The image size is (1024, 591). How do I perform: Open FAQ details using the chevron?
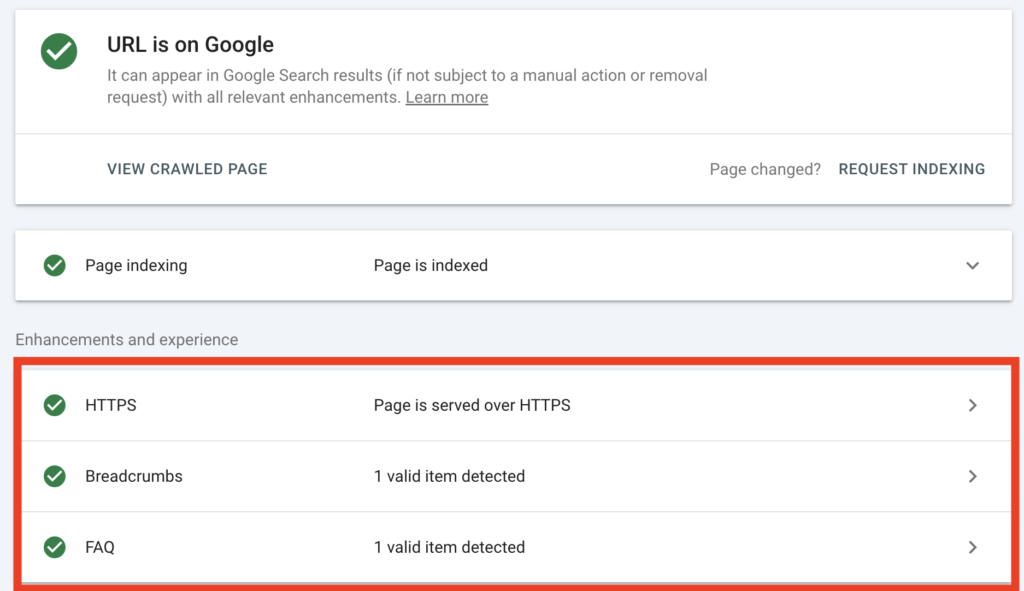972,547
